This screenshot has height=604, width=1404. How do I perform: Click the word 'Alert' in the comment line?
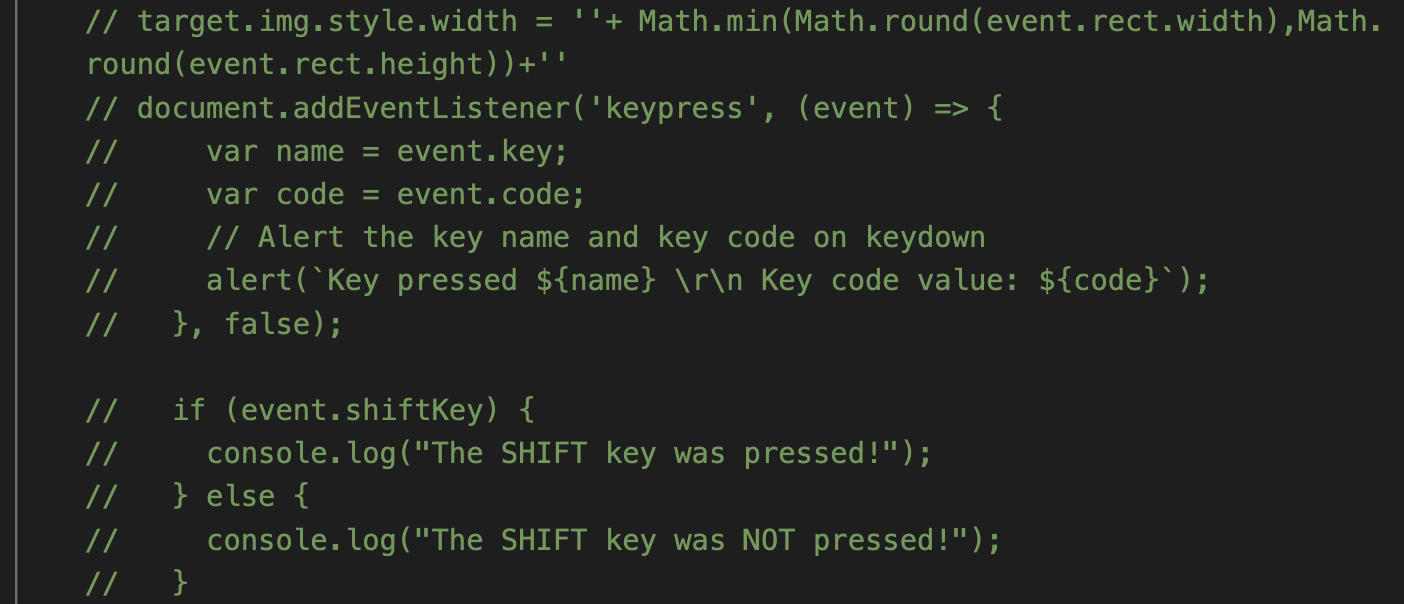click(301, 237)
